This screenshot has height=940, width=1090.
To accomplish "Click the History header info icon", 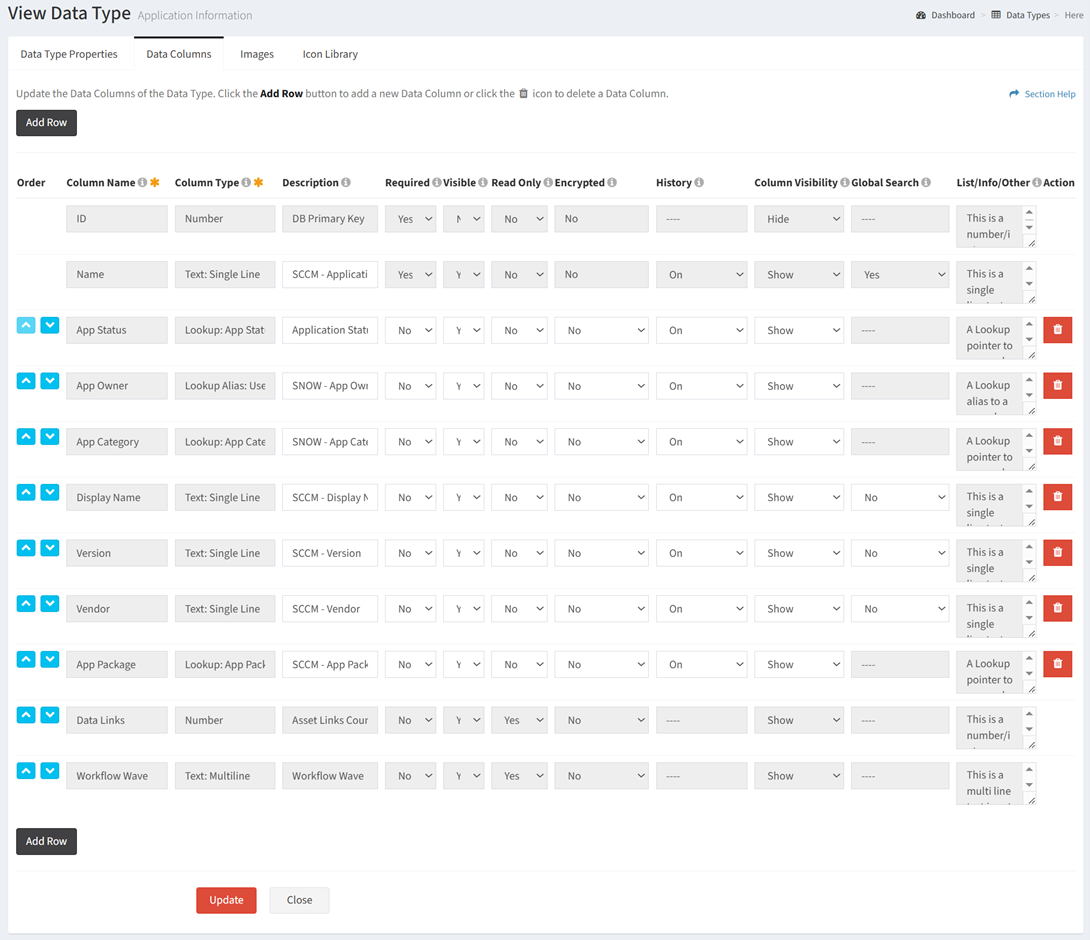I will coord(699,182).
